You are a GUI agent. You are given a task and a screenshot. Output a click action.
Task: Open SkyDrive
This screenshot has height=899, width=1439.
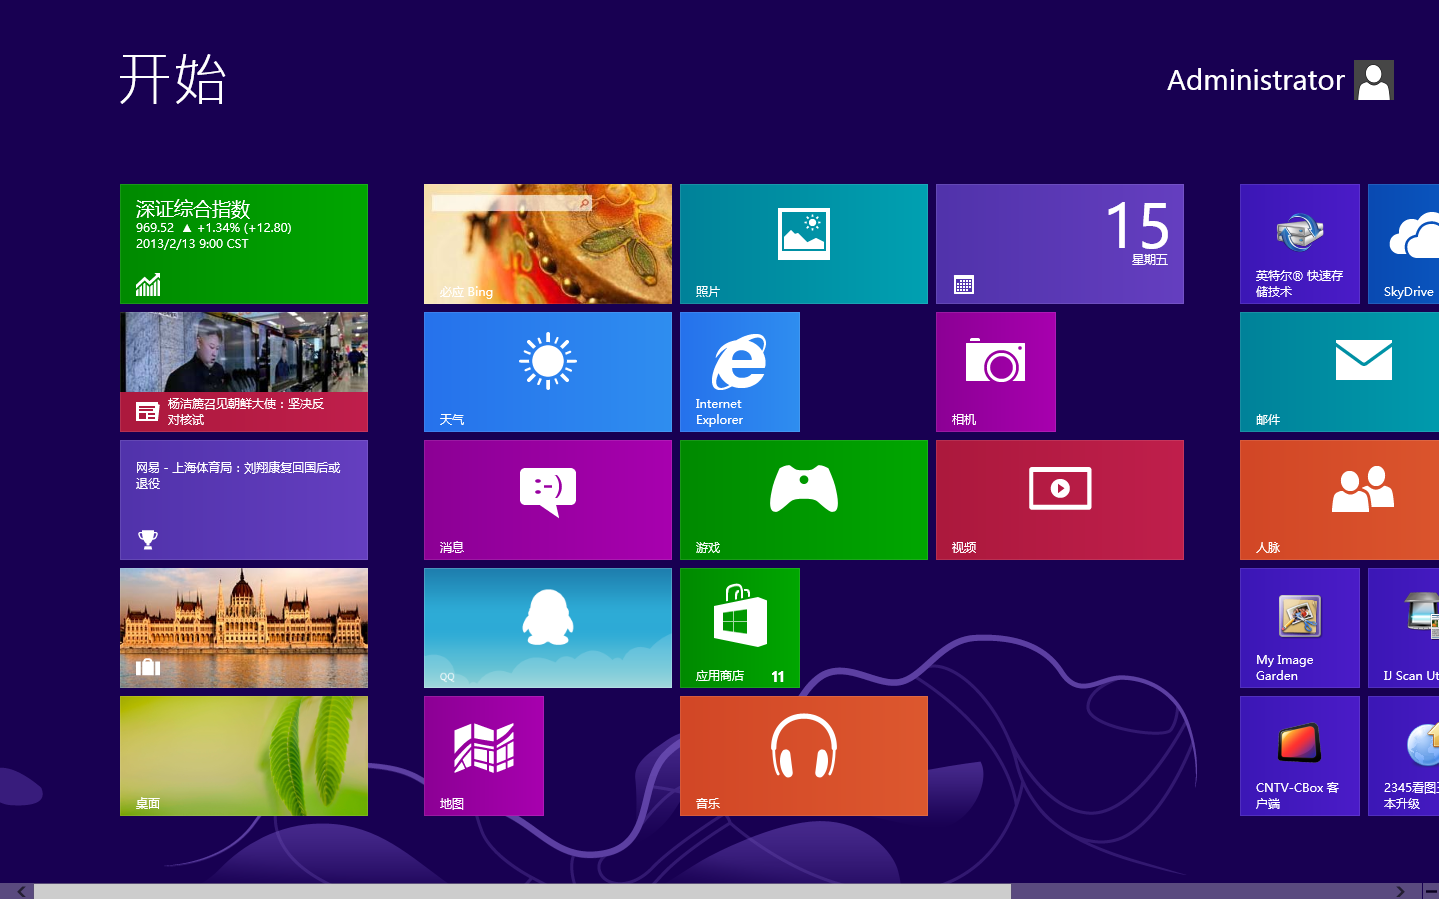click(1401, 243)
